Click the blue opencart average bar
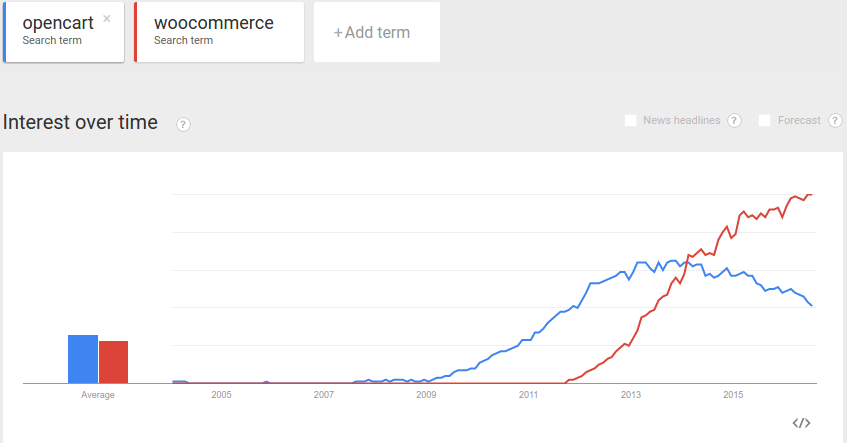Image resolution: width=847 pixels, height=443 pixels. pyautogui.click(x=83, y=359)
